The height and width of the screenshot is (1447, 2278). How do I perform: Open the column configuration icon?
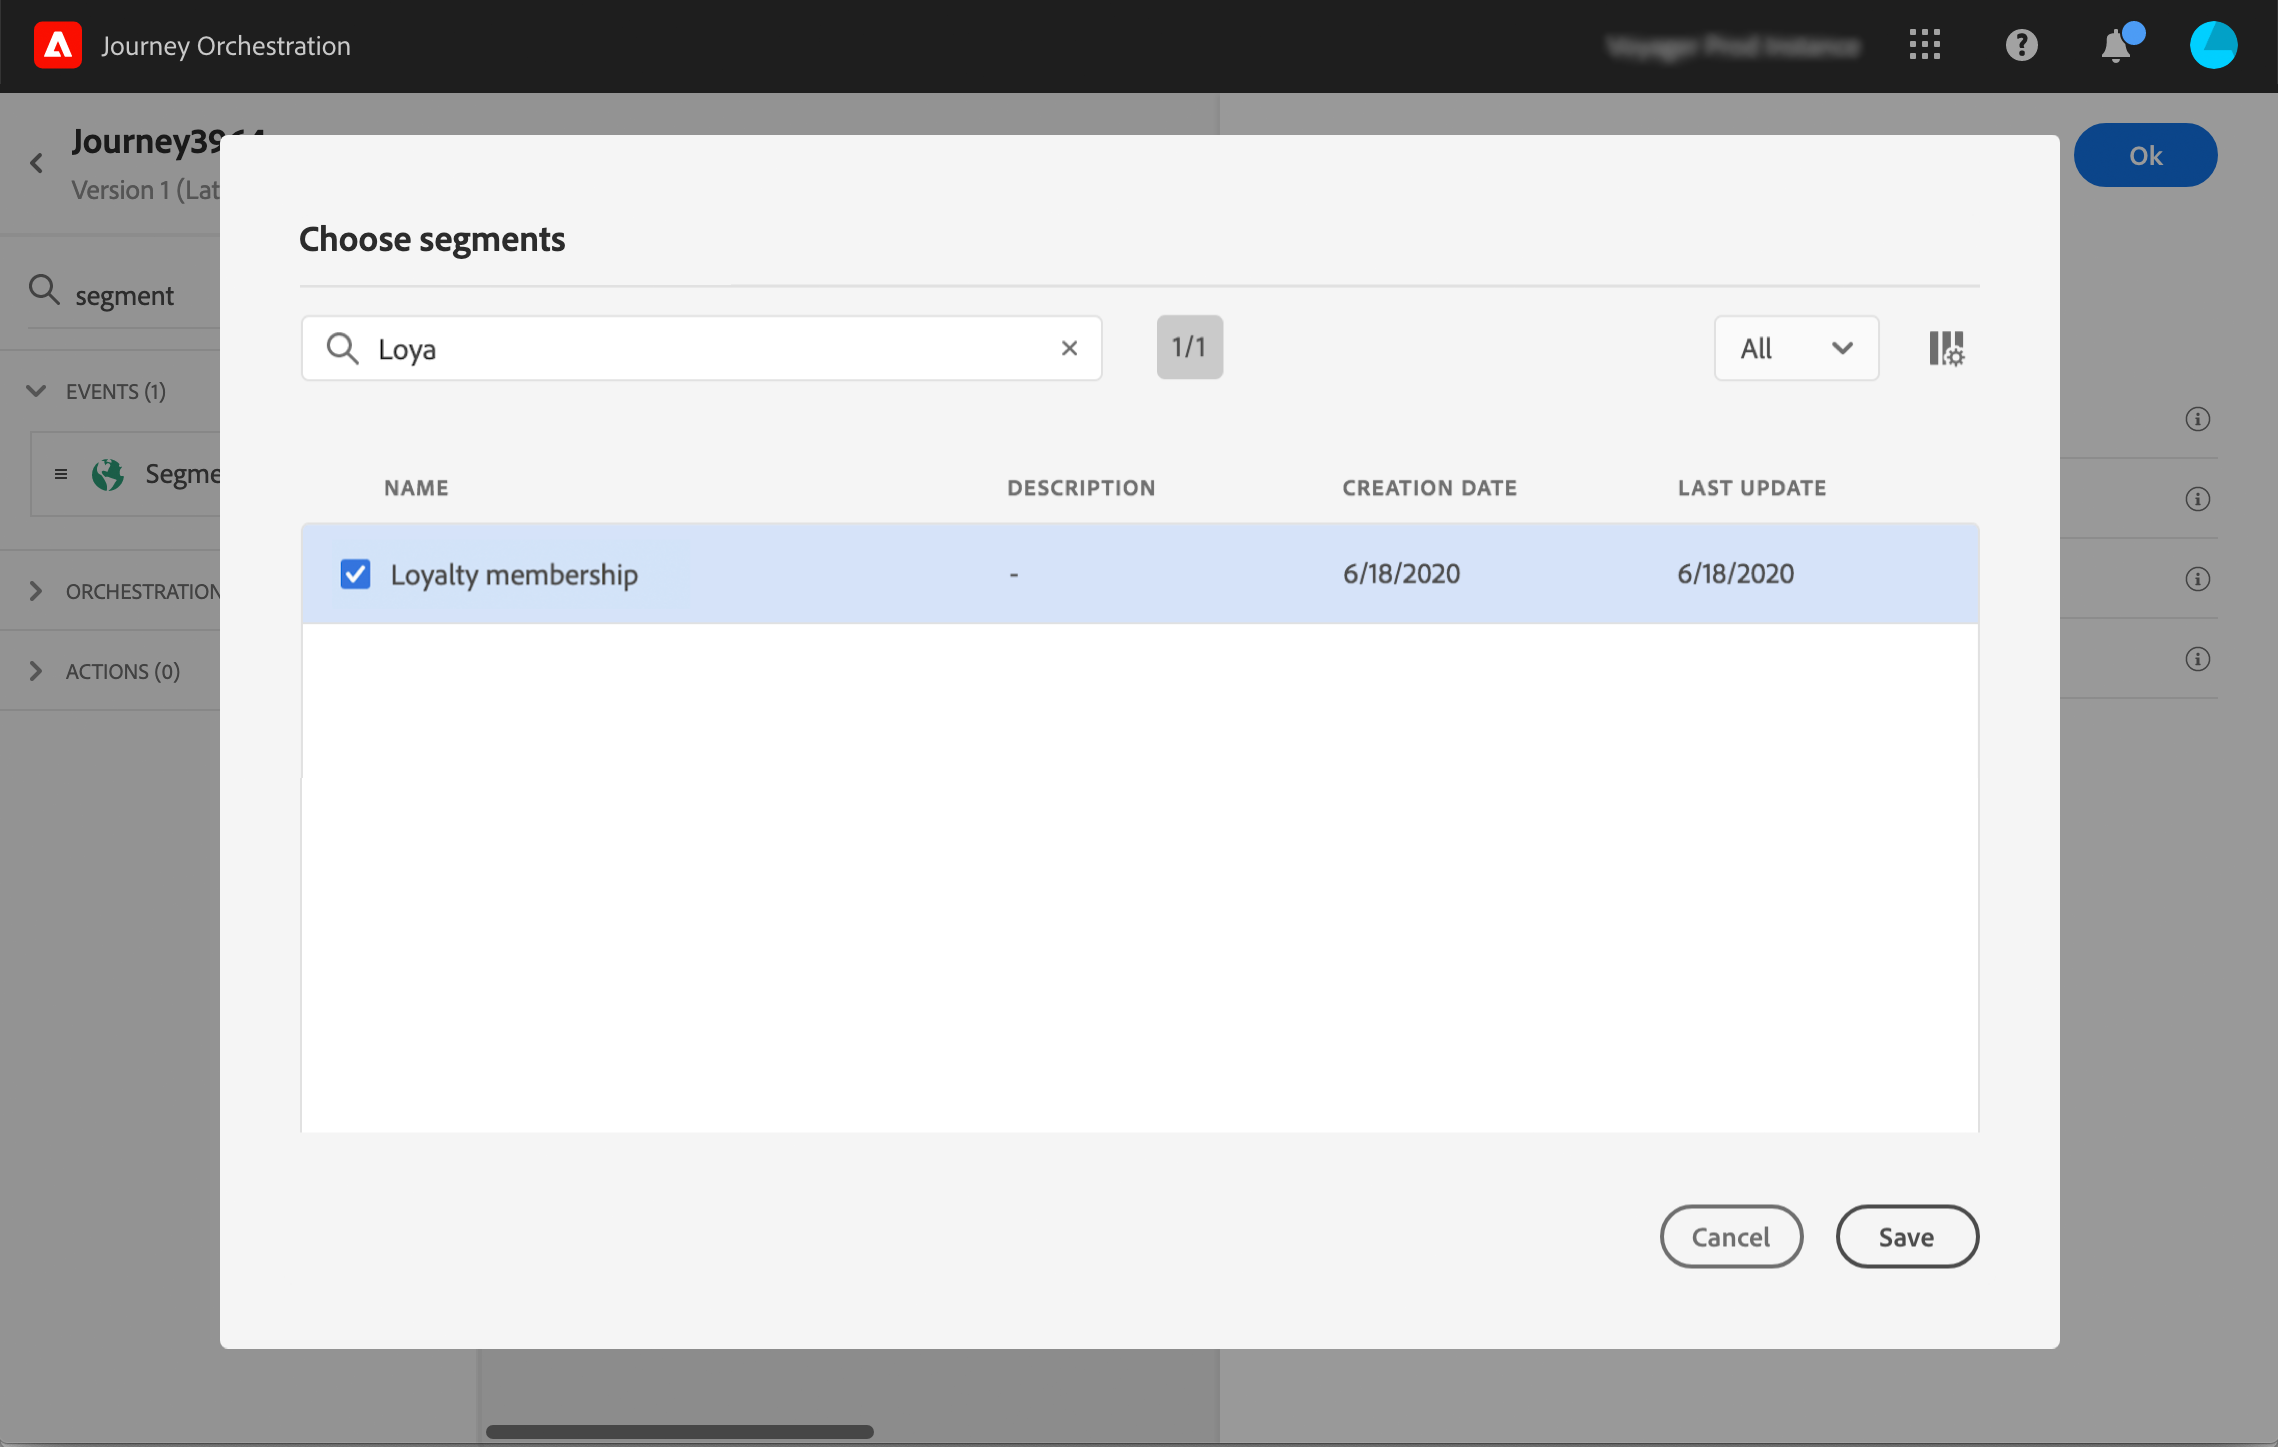tap(1946, 349)
